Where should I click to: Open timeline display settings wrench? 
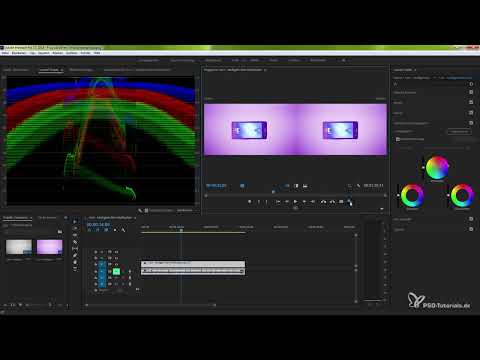(x=123, y=230)
